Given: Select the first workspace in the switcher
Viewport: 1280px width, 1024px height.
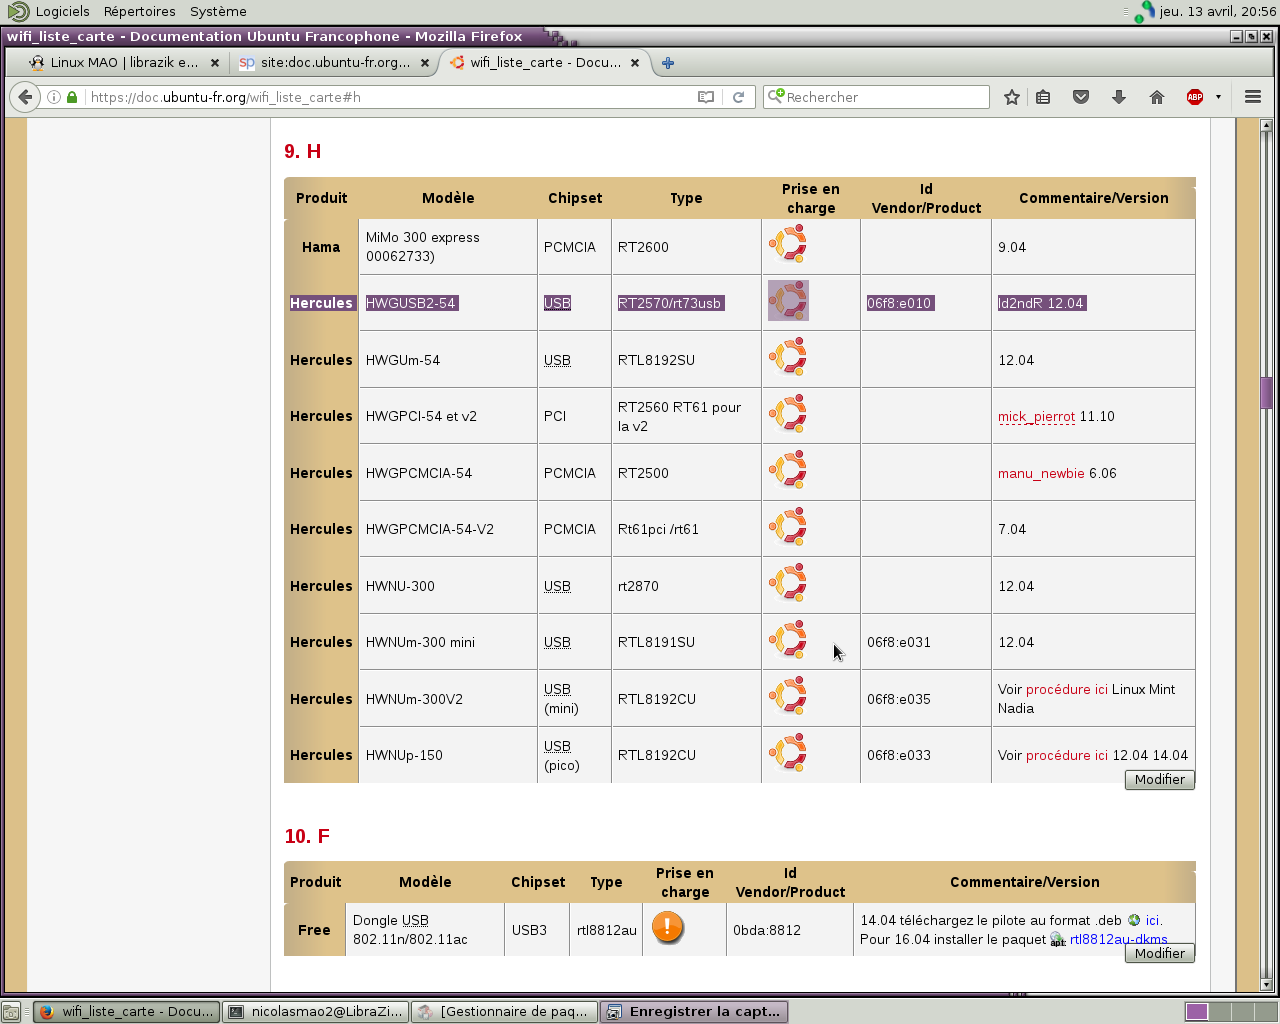Looking at the screenshot, I should point(1197,1012).
